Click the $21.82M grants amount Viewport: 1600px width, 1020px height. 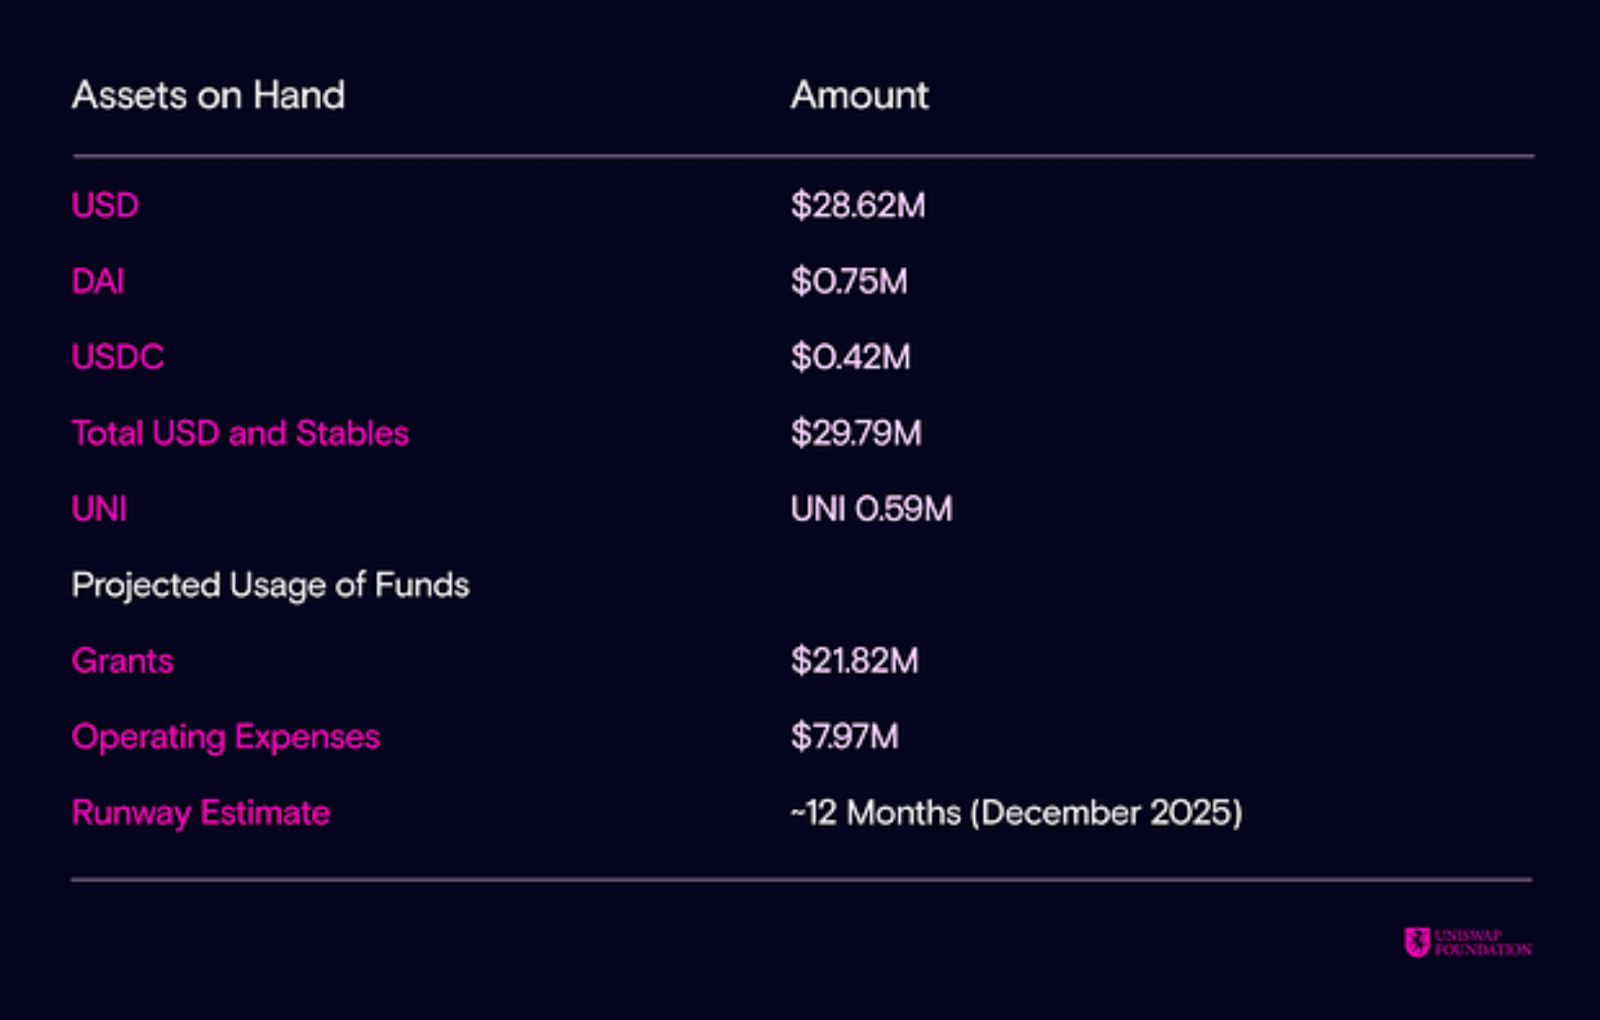(854, 661)
